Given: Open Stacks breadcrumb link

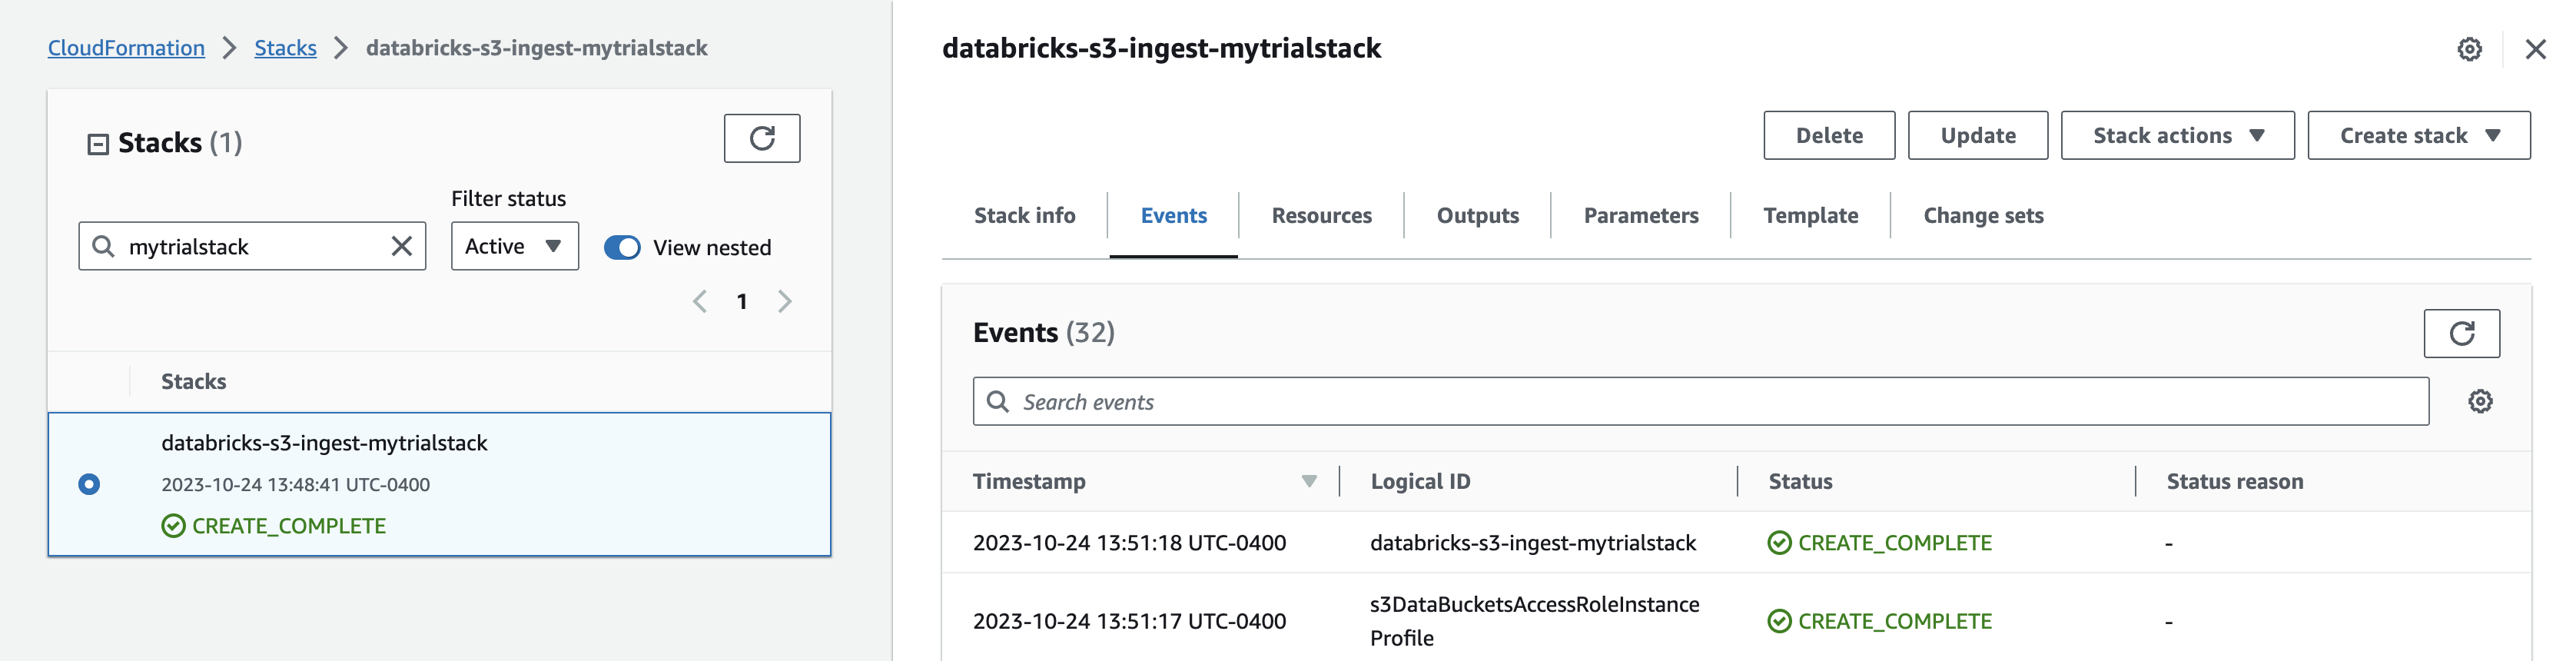Looking at the screenshot, I should click(x=285, y=48).
